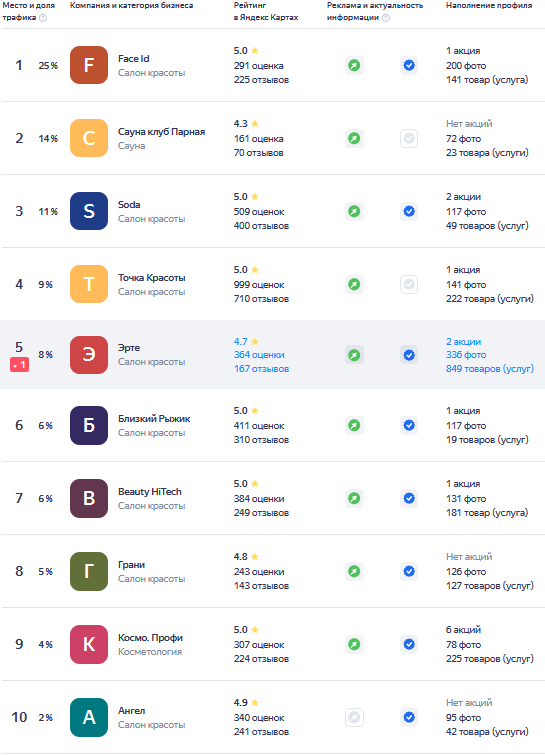
Task: Click blue verified badge in Beauty HiTech row
Action: (409, 498)
